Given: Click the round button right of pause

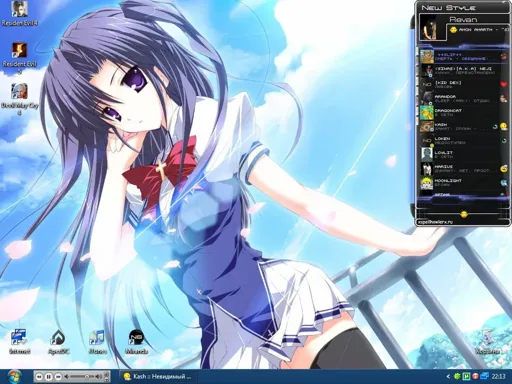Looking at the screenshot, I should coord(58,377).
